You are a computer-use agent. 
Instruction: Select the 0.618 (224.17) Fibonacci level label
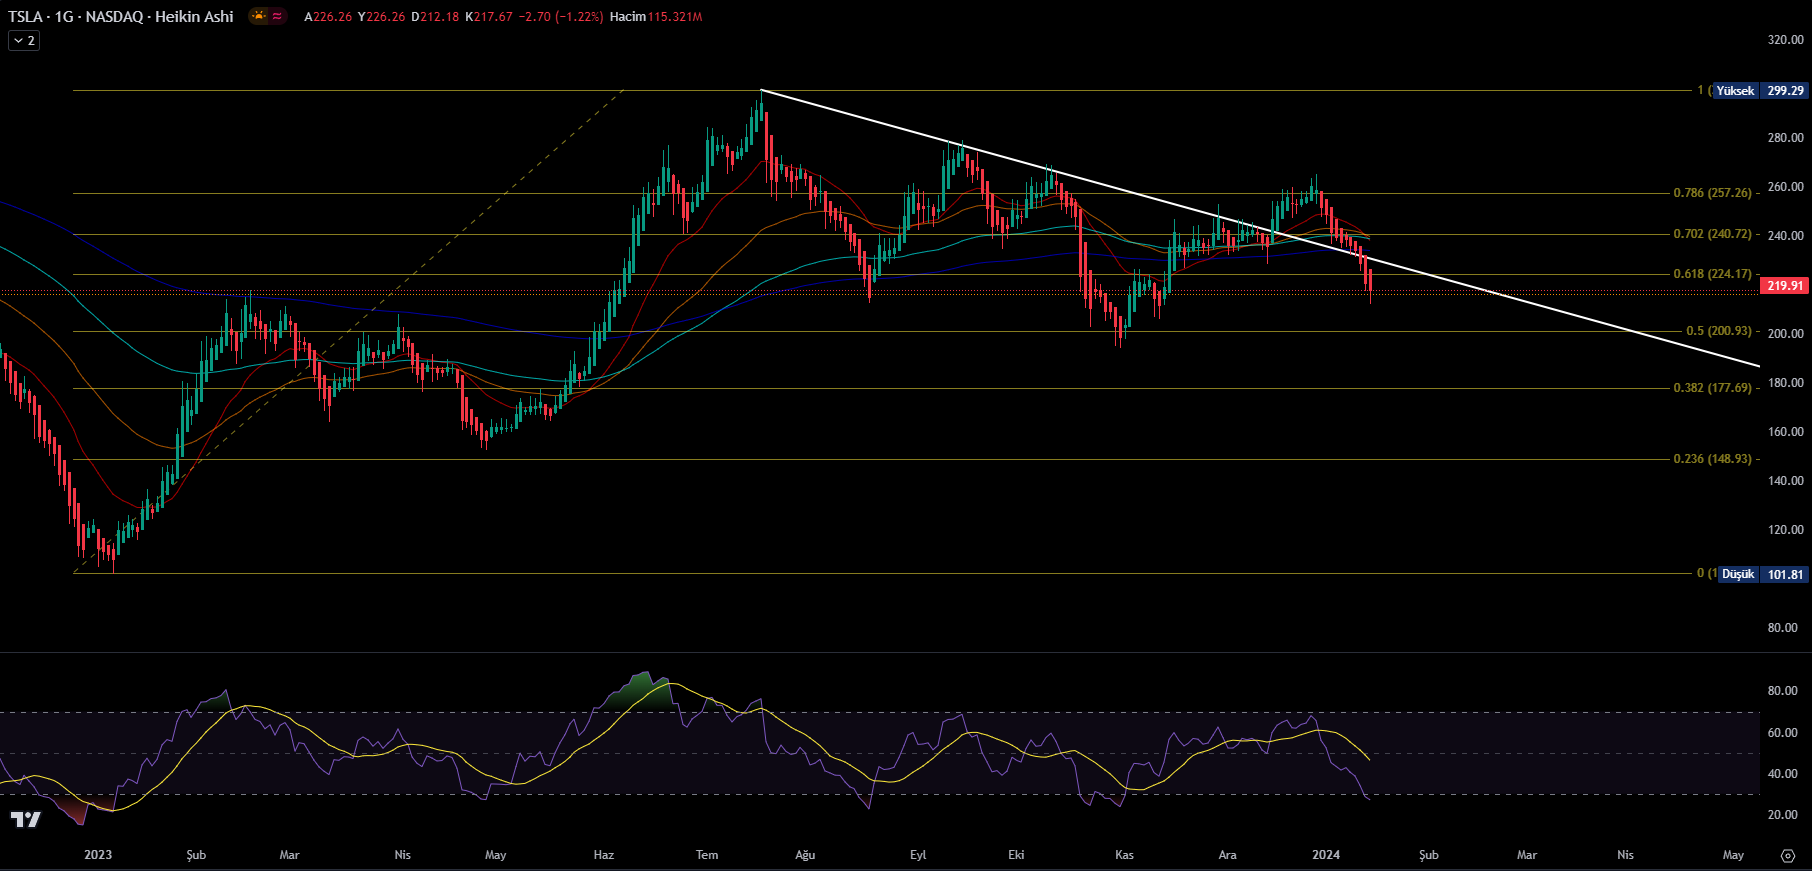1713,274
